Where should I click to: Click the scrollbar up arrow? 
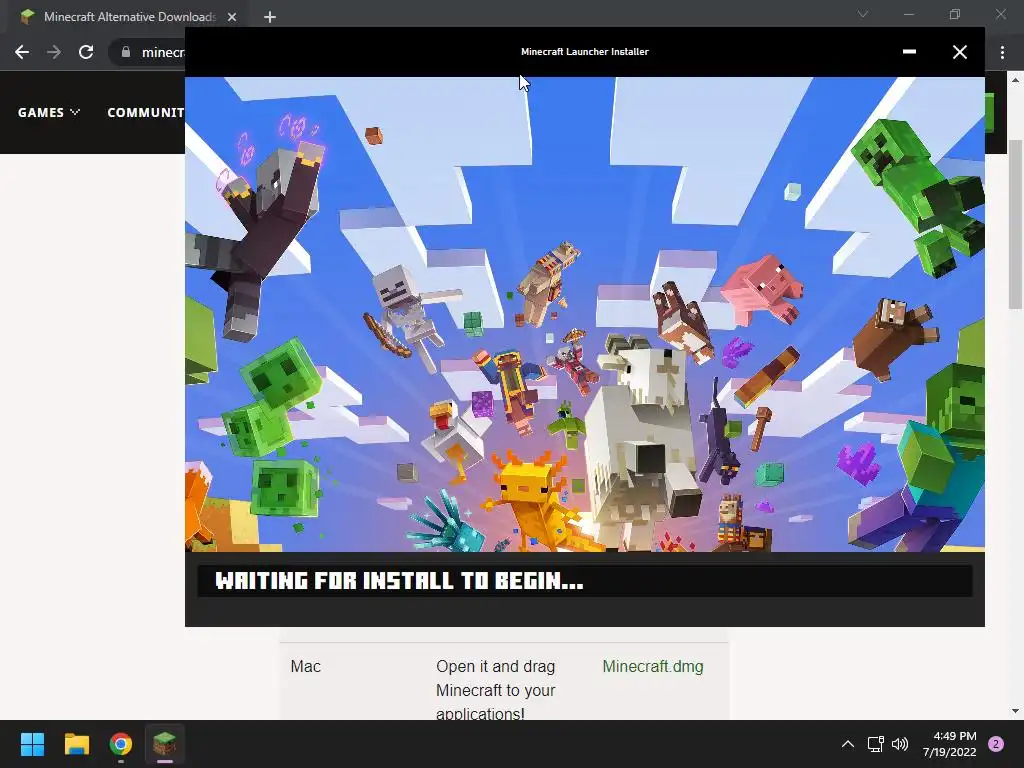tap(1014, 80)
